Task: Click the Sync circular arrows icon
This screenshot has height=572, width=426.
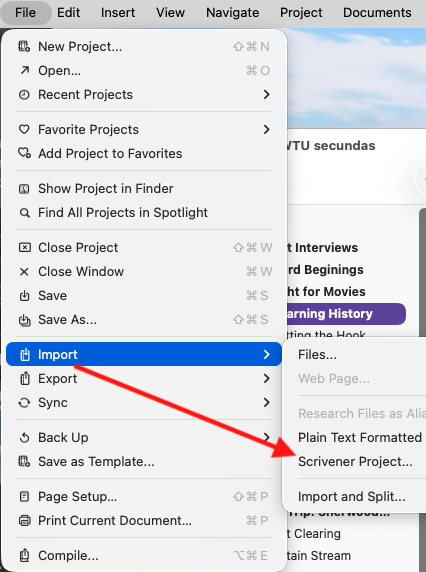Action: click(x=24, y=403)
